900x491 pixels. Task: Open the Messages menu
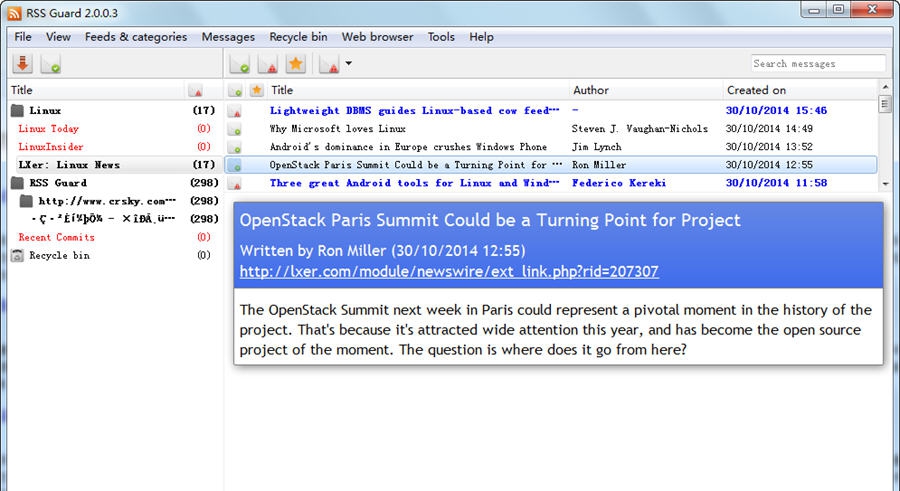pos(228,37)
